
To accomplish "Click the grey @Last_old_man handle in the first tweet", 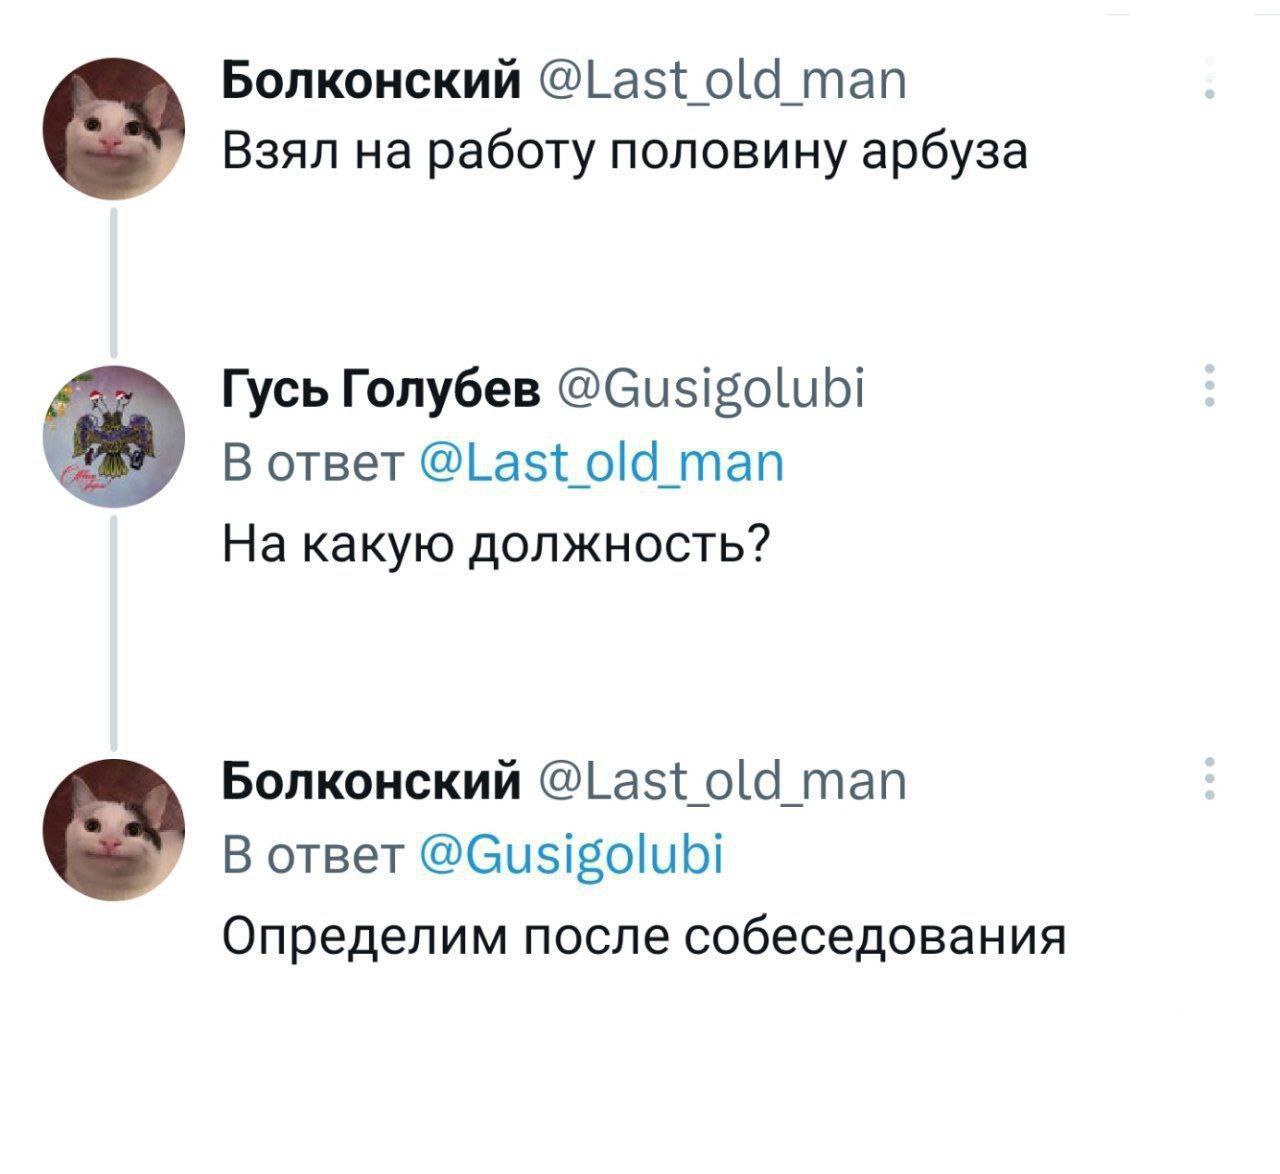I will [x=722, y=80].
